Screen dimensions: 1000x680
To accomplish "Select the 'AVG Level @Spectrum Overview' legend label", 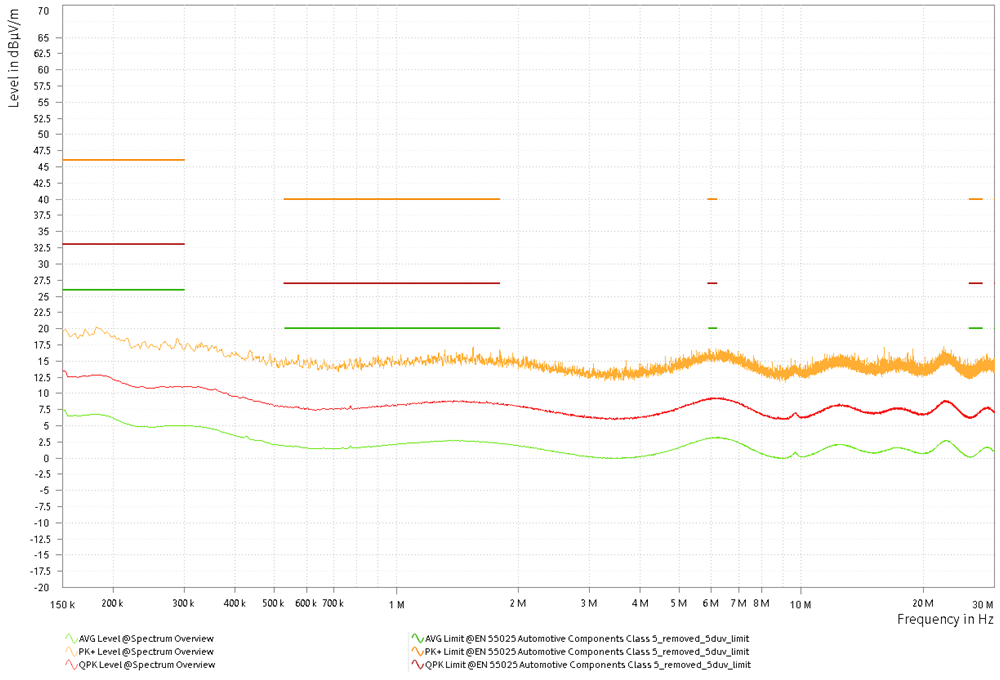I will (146, 638).
